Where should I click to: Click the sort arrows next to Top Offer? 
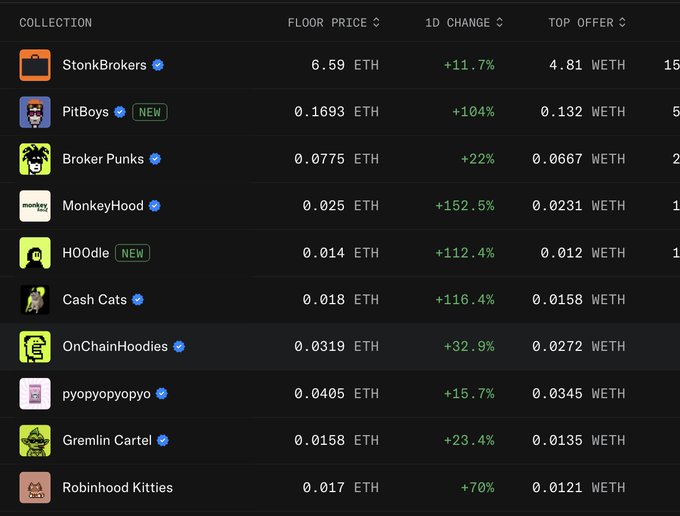click(622, 23)
